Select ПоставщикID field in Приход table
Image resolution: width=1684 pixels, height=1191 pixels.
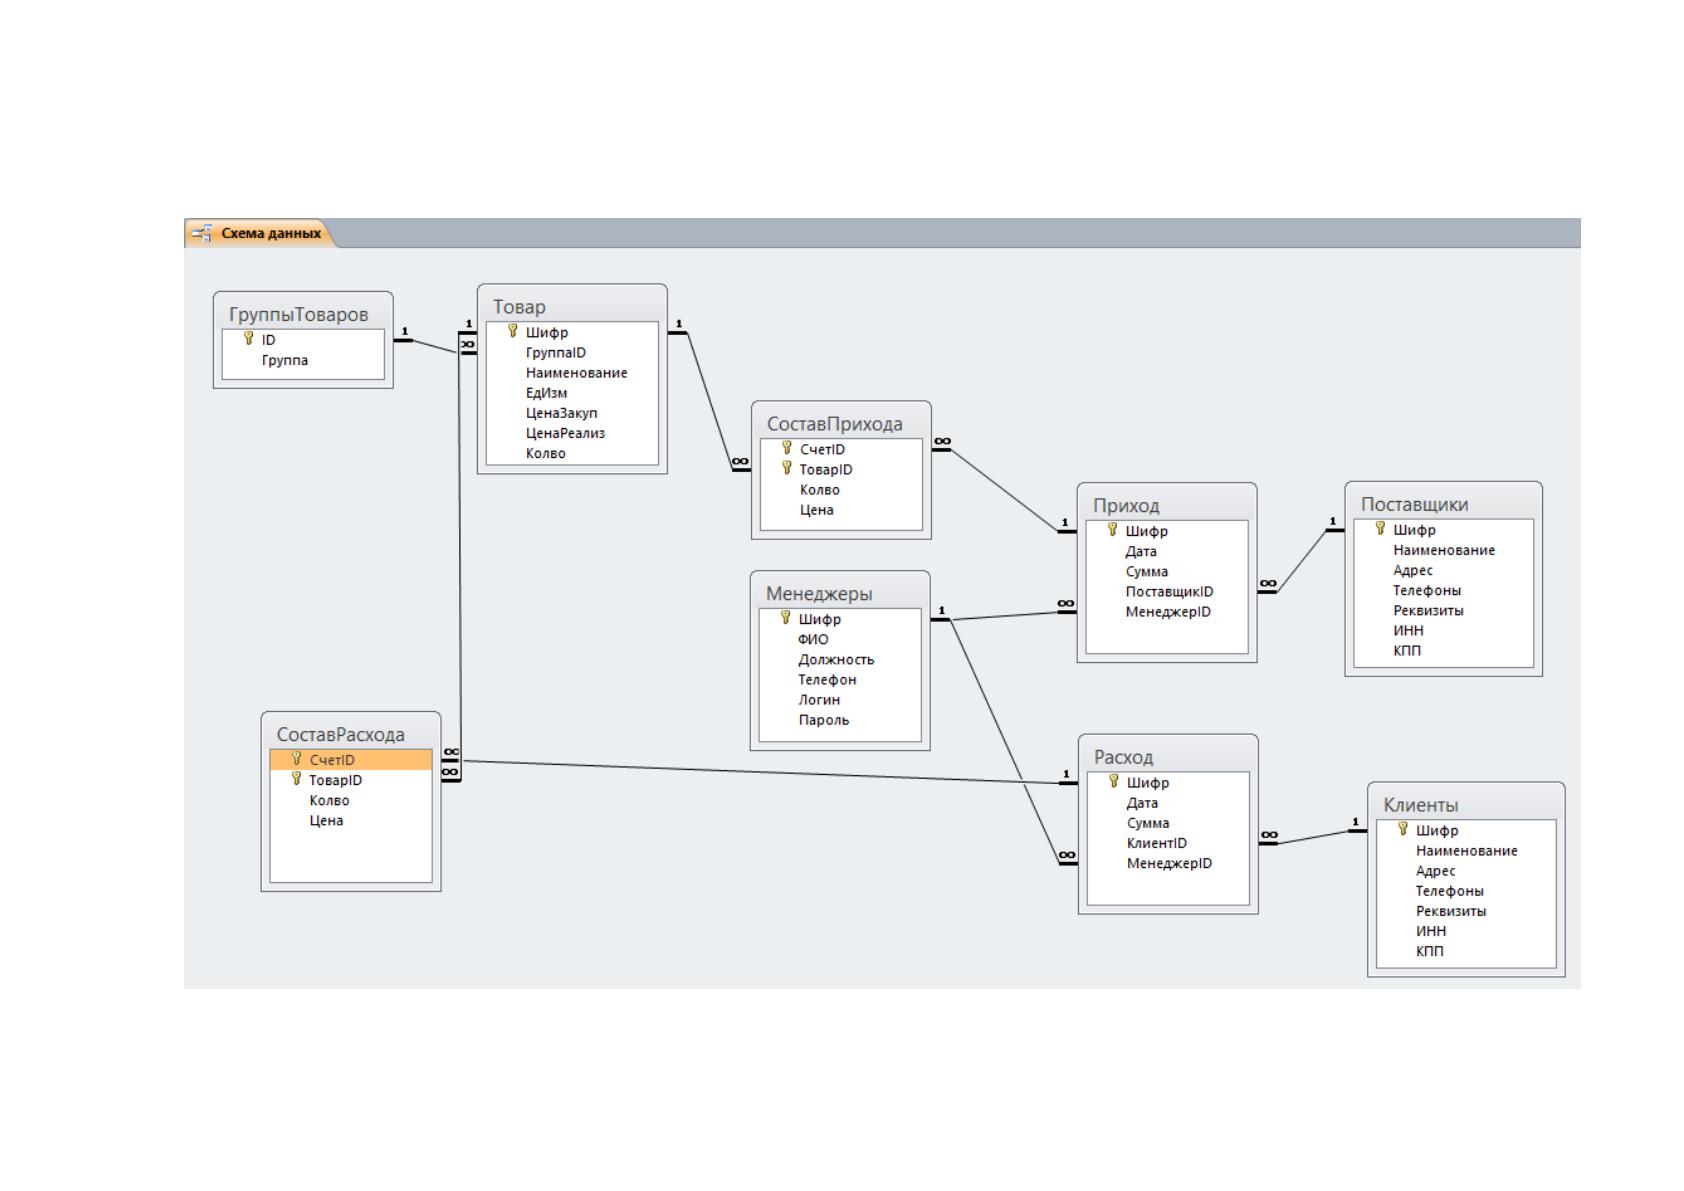click(1167, 592)
